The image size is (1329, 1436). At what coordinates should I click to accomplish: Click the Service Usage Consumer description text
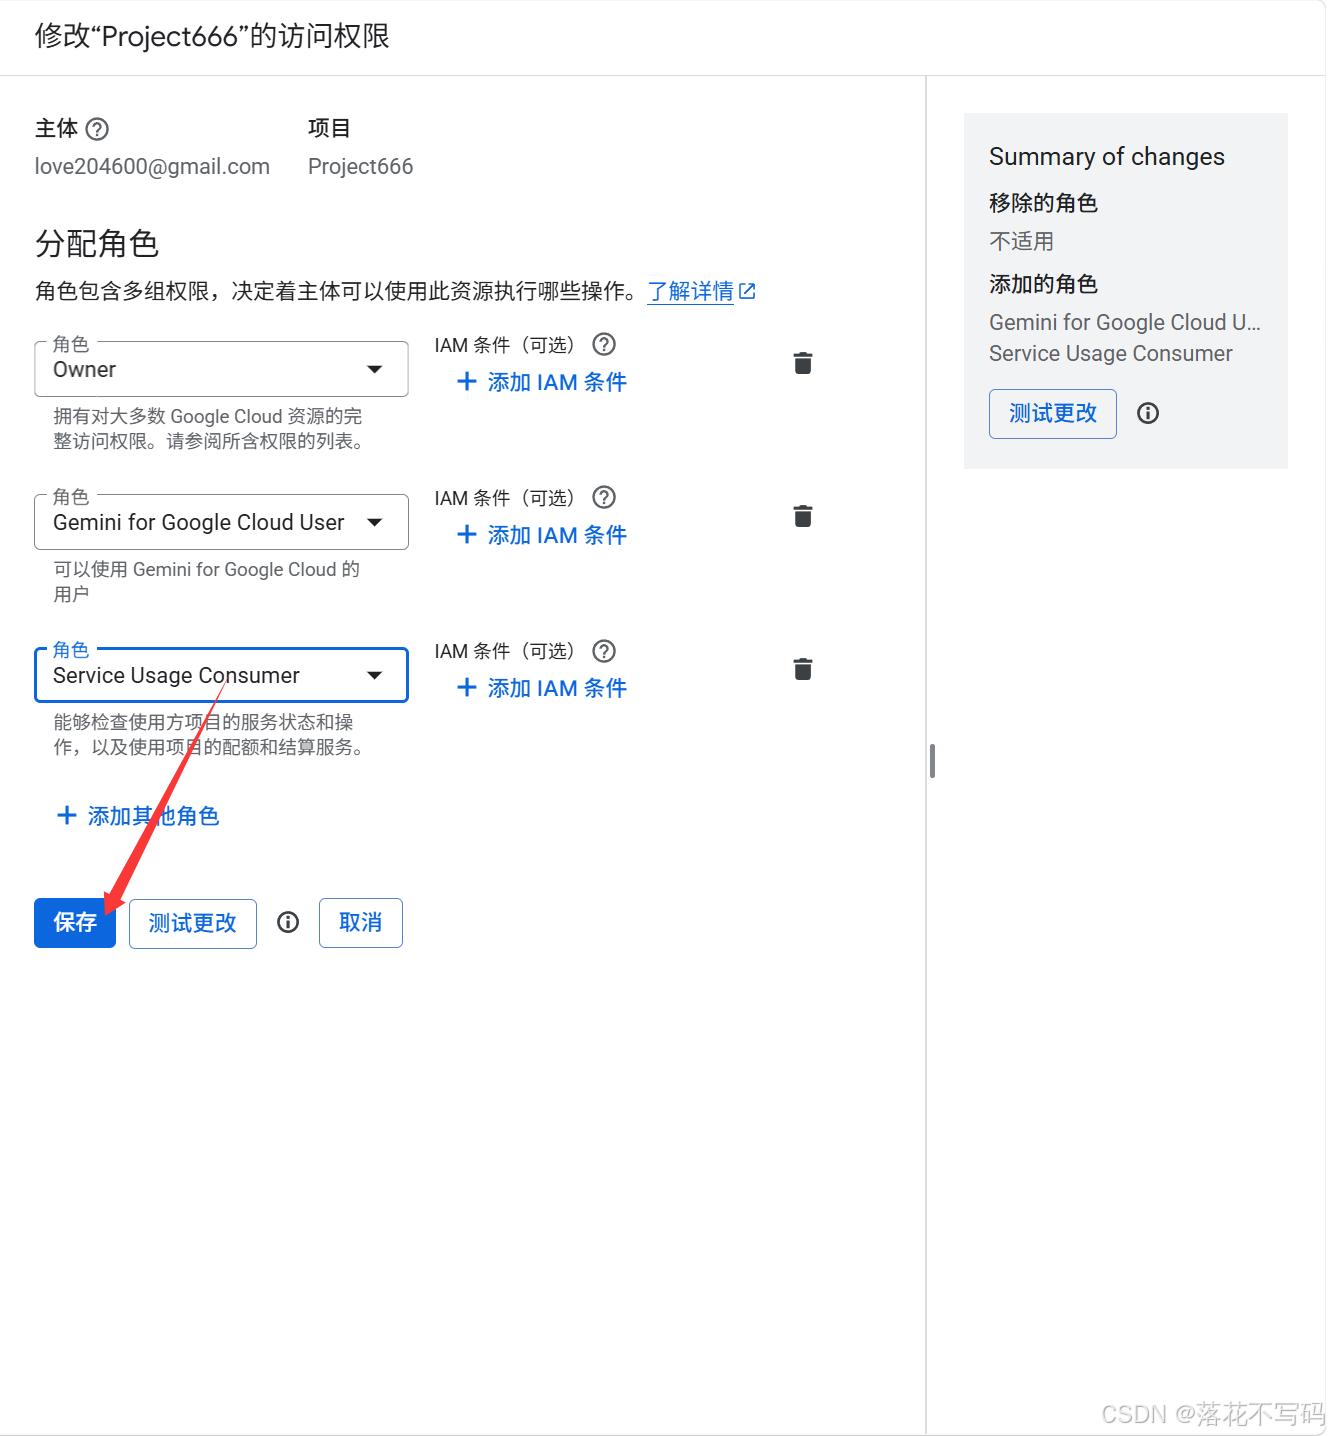point(210,735)
